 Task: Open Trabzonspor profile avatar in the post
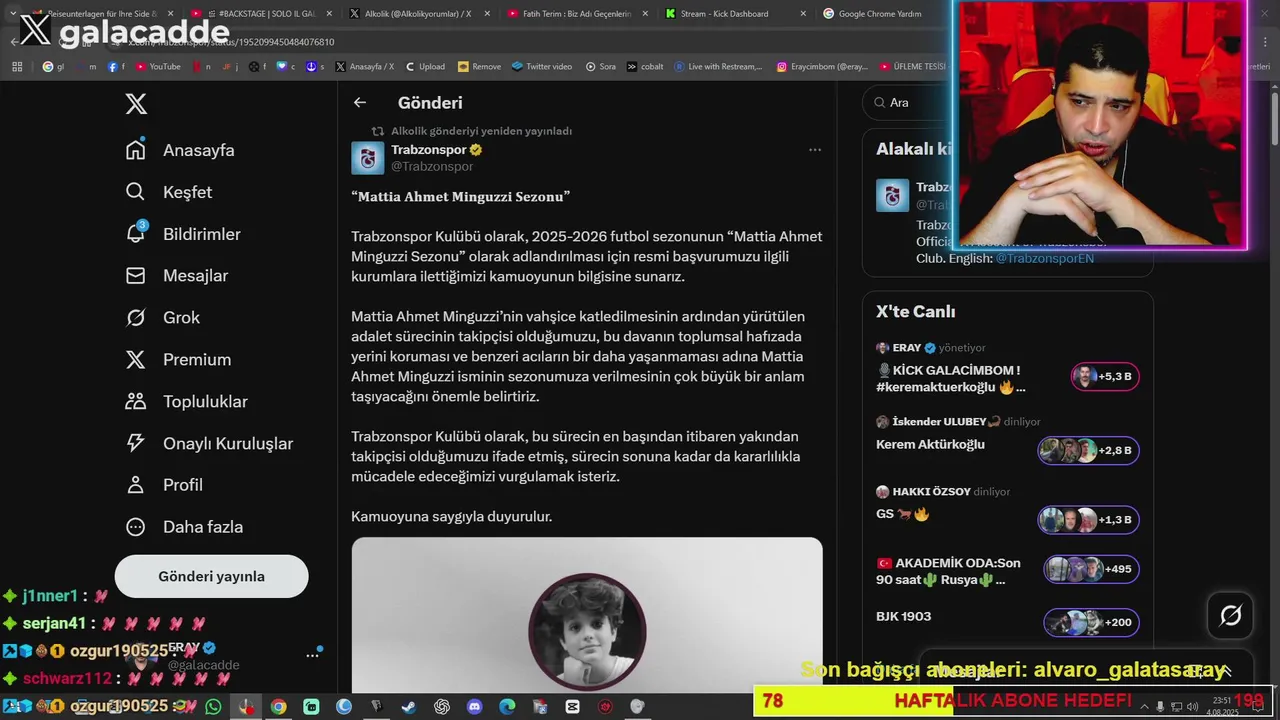pyautogui.click(x=367, y=158)
